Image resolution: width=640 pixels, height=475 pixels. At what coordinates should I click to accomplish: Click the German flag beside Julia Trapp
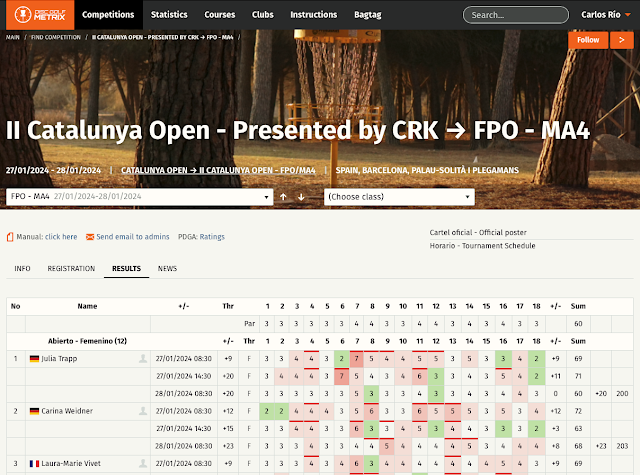tap(34, 359)
